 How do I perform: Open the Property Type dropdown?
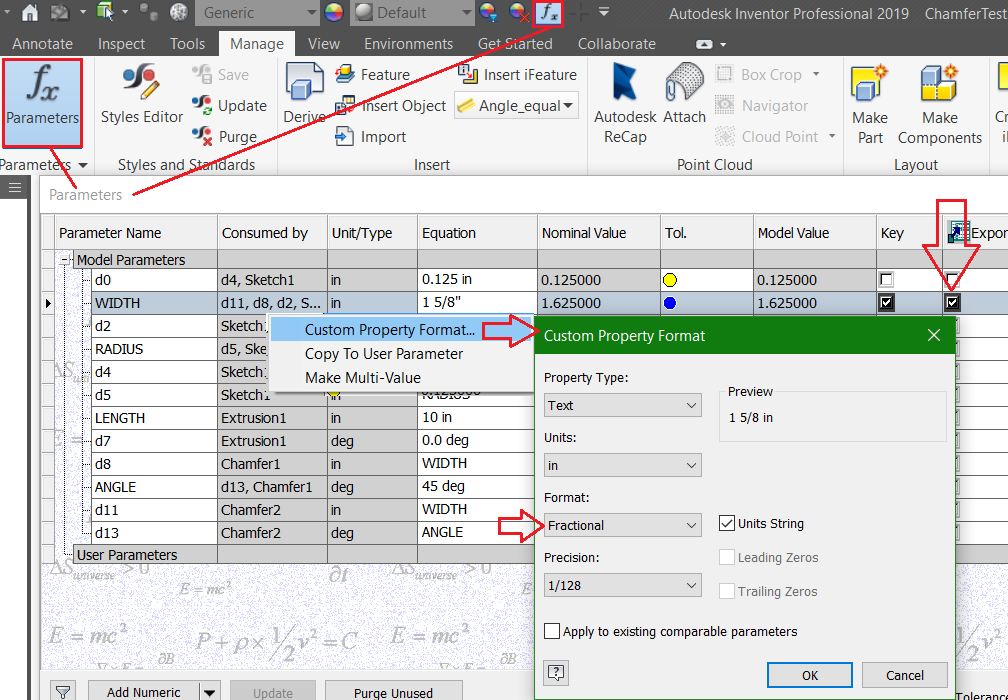pos(622,406)
